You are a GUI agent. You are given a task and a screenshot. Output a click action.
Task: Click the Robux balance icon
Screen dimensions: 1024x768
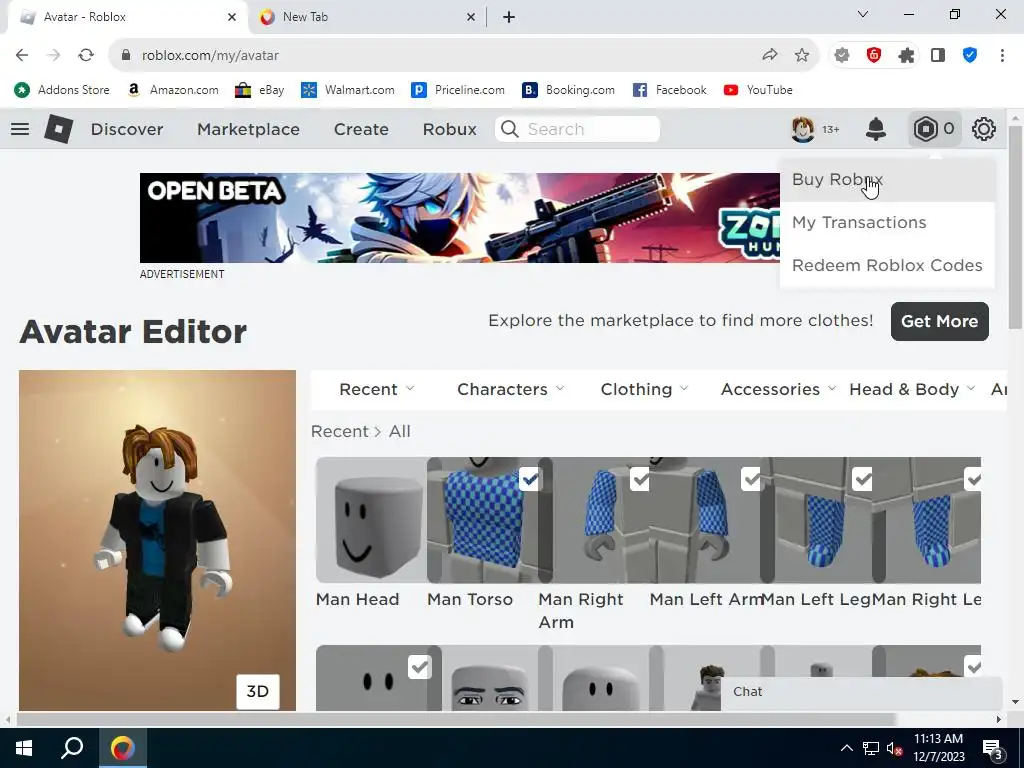tap(925, 129)
